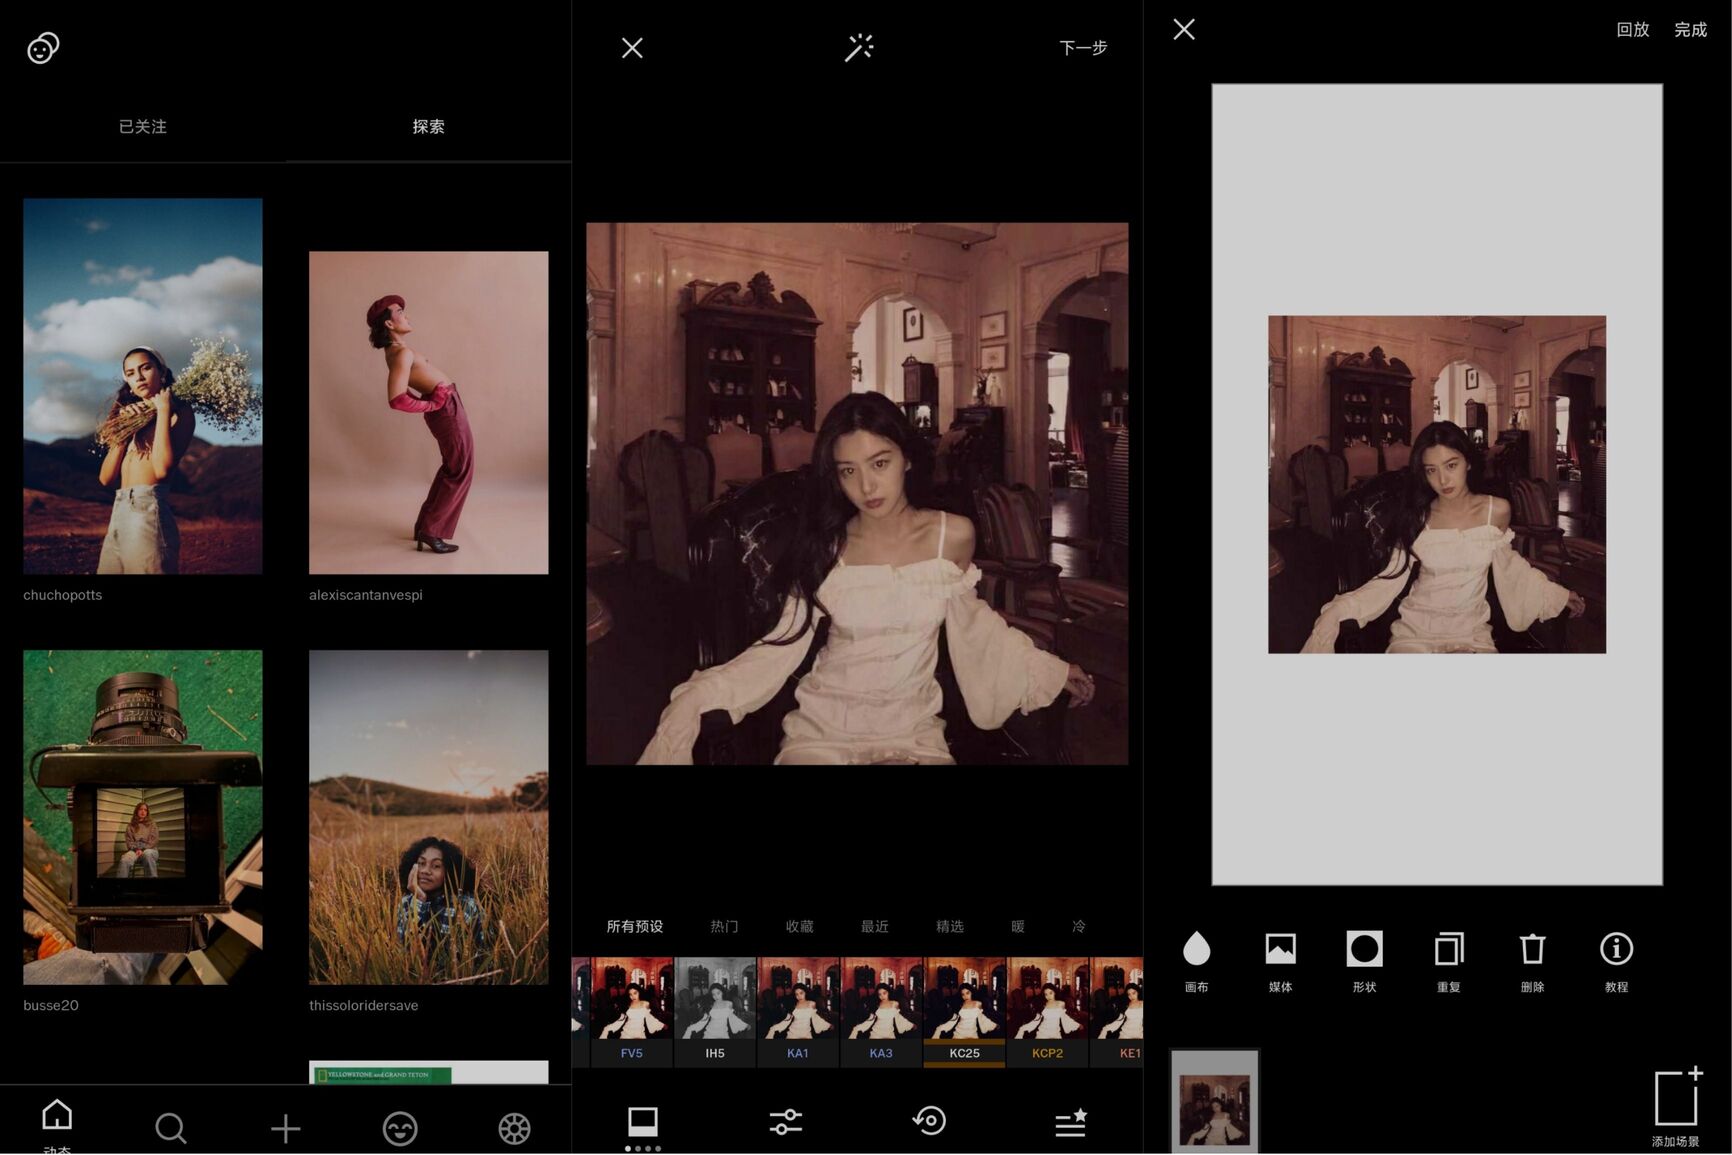The width and height of the screenshot is (1732, 1155).
Task: Open the 教程 tutorial info icon
Action: 1617,961
